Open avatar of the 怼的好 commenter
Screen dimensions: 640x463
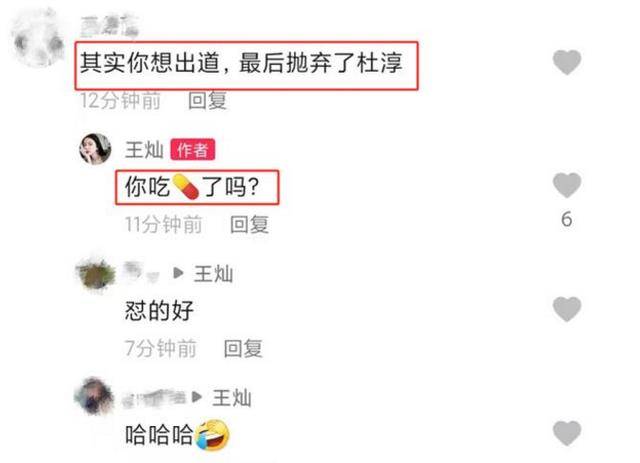click(96, 272)
